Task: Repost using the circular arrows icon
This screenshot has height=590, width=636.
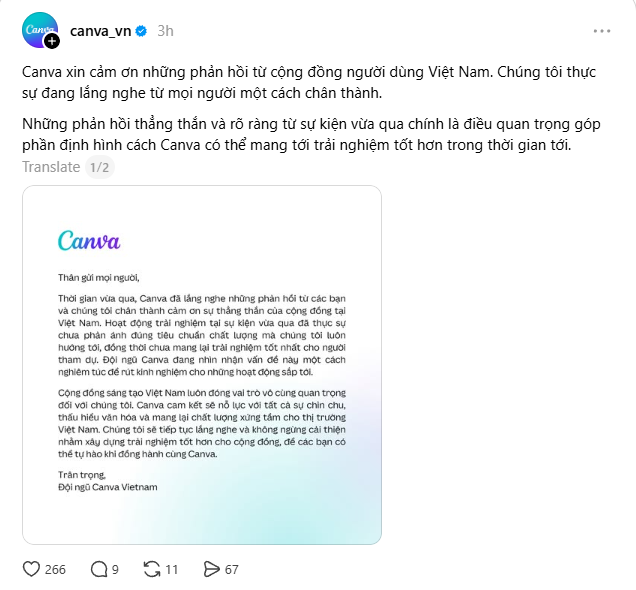Action: coord(153,569)
